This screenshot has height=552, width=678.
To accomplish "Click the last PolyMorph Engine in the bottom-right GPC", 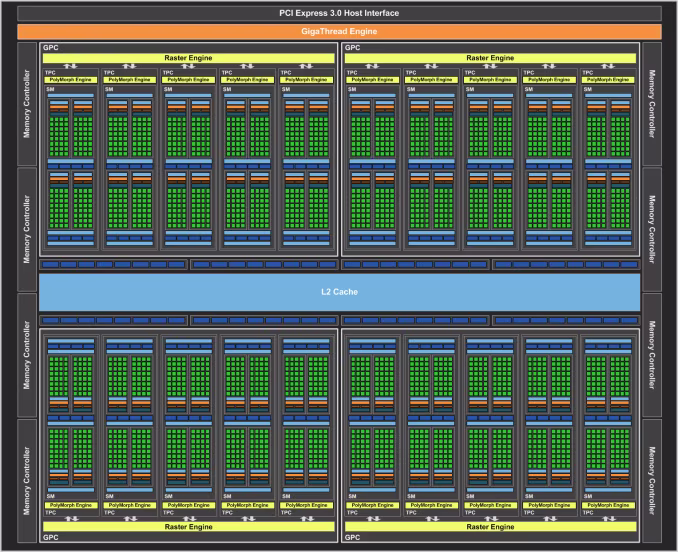I will click(608, 505).
